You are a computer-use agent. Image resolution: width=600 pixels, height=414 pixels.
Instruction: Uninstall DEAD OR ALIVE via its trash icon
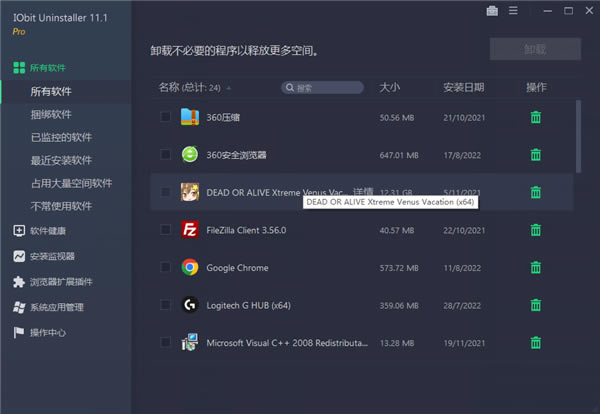click(x=536, y=192)
